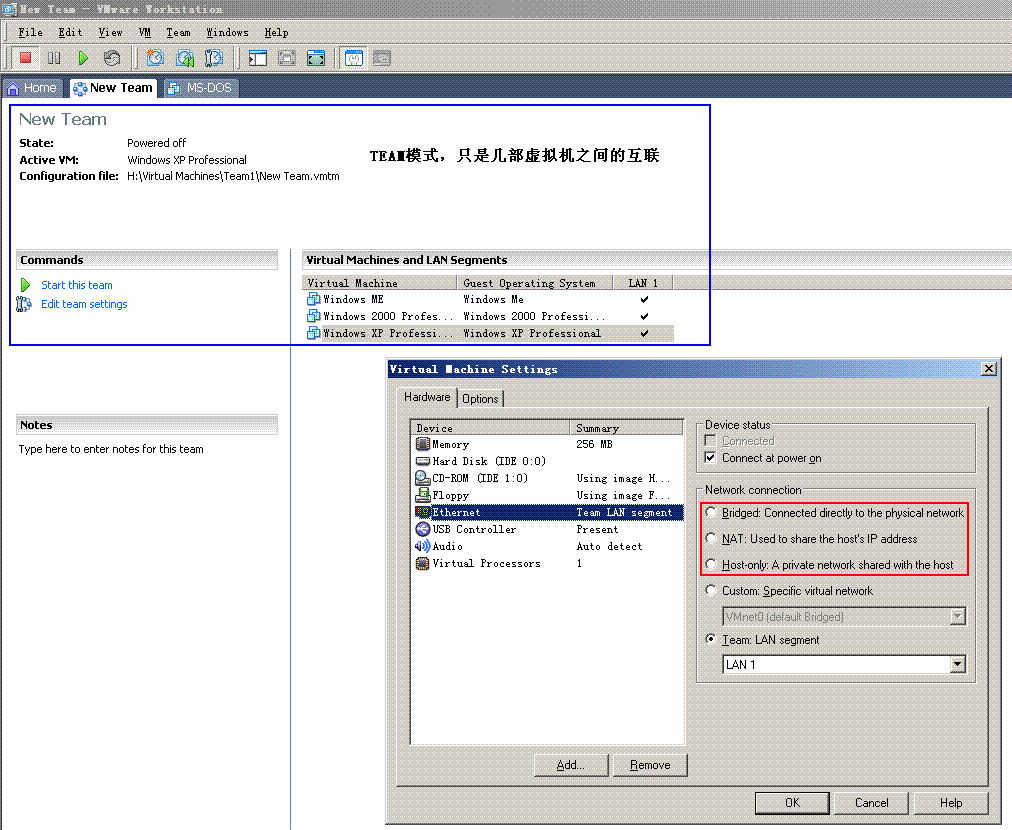Select the Host-only network radio button
This screenshot has width=1012, height=830.
tap(711, 564)
